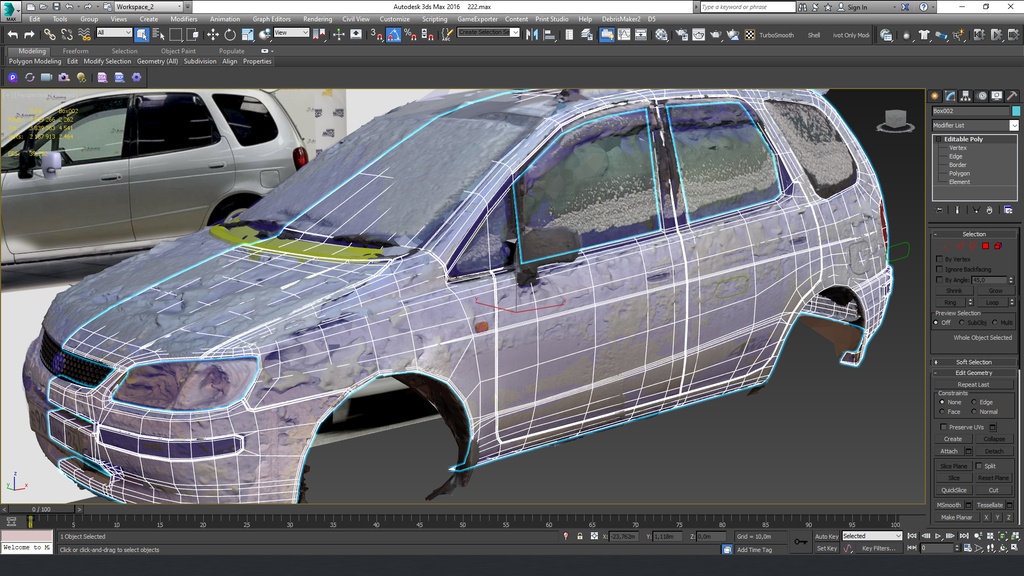Screen dimensions: 1024x576
Task: Activate the Polygon selection icon
Action: click(985, 245)
